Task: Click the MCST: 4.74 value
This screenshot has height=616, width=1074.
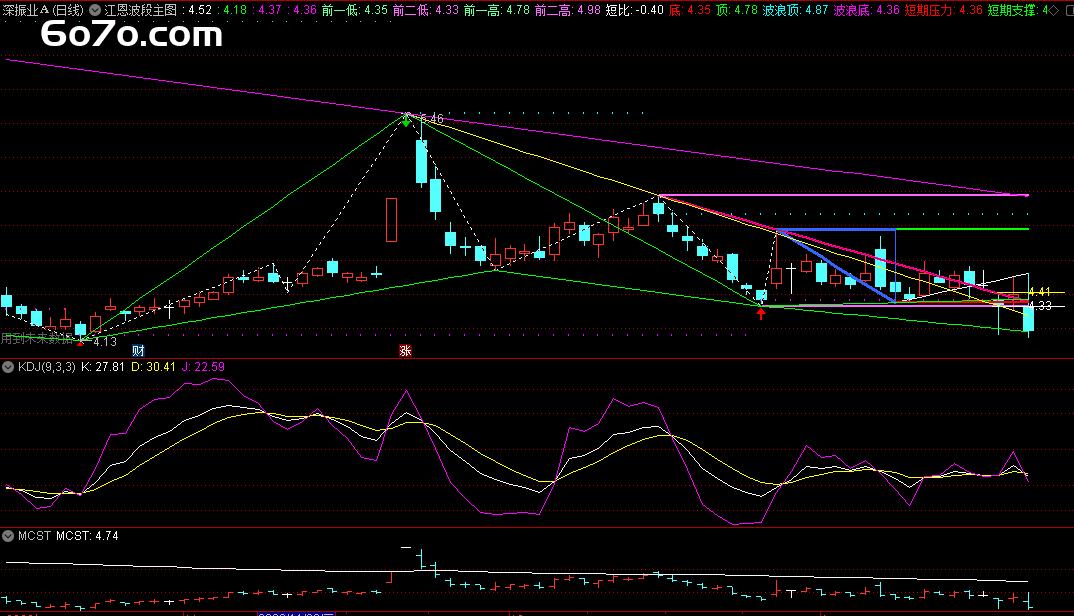Action: 87,536
